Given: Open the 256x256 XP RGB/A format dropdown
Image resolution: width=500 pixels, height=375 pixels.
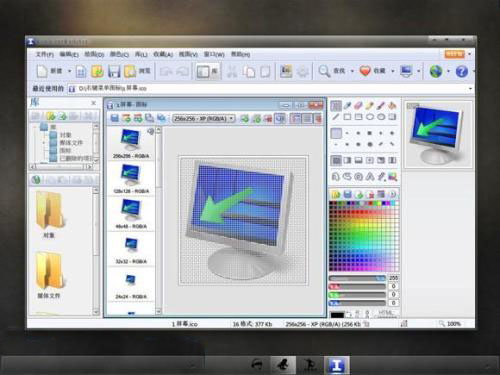Looking at the screenshot, I should coord(203,119).
